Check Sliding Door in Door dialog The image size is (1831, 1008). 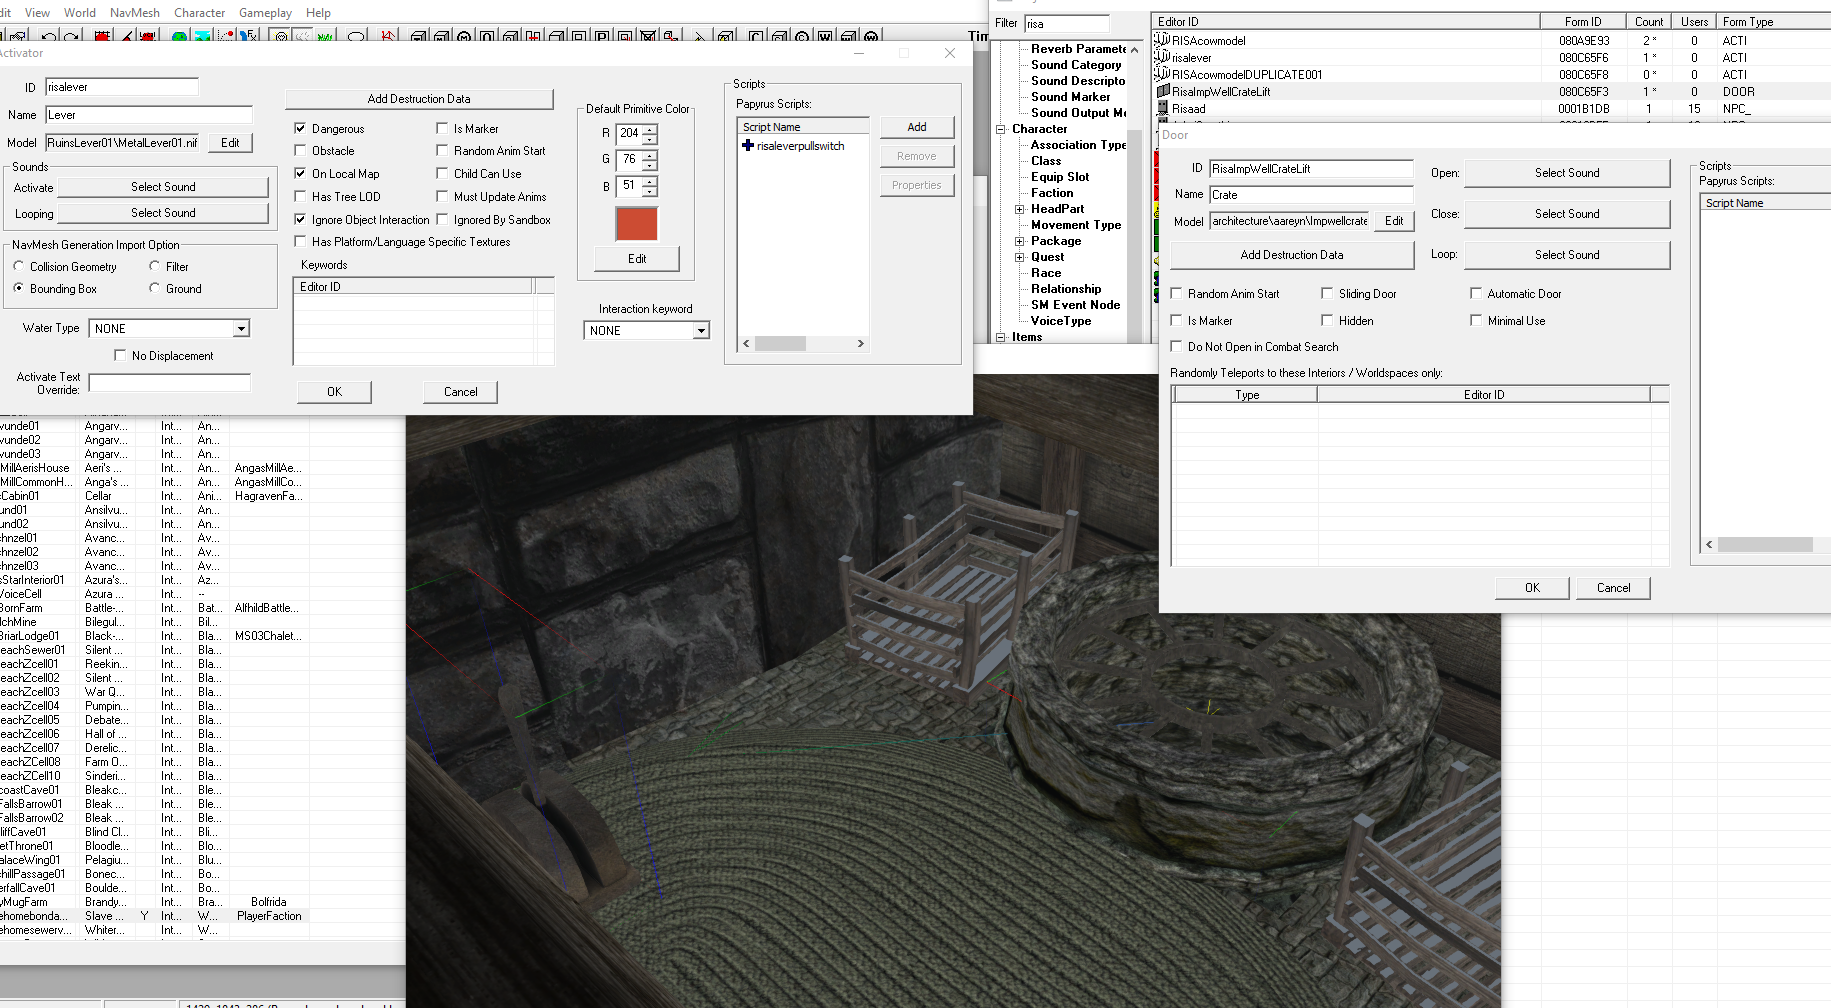1327,293
